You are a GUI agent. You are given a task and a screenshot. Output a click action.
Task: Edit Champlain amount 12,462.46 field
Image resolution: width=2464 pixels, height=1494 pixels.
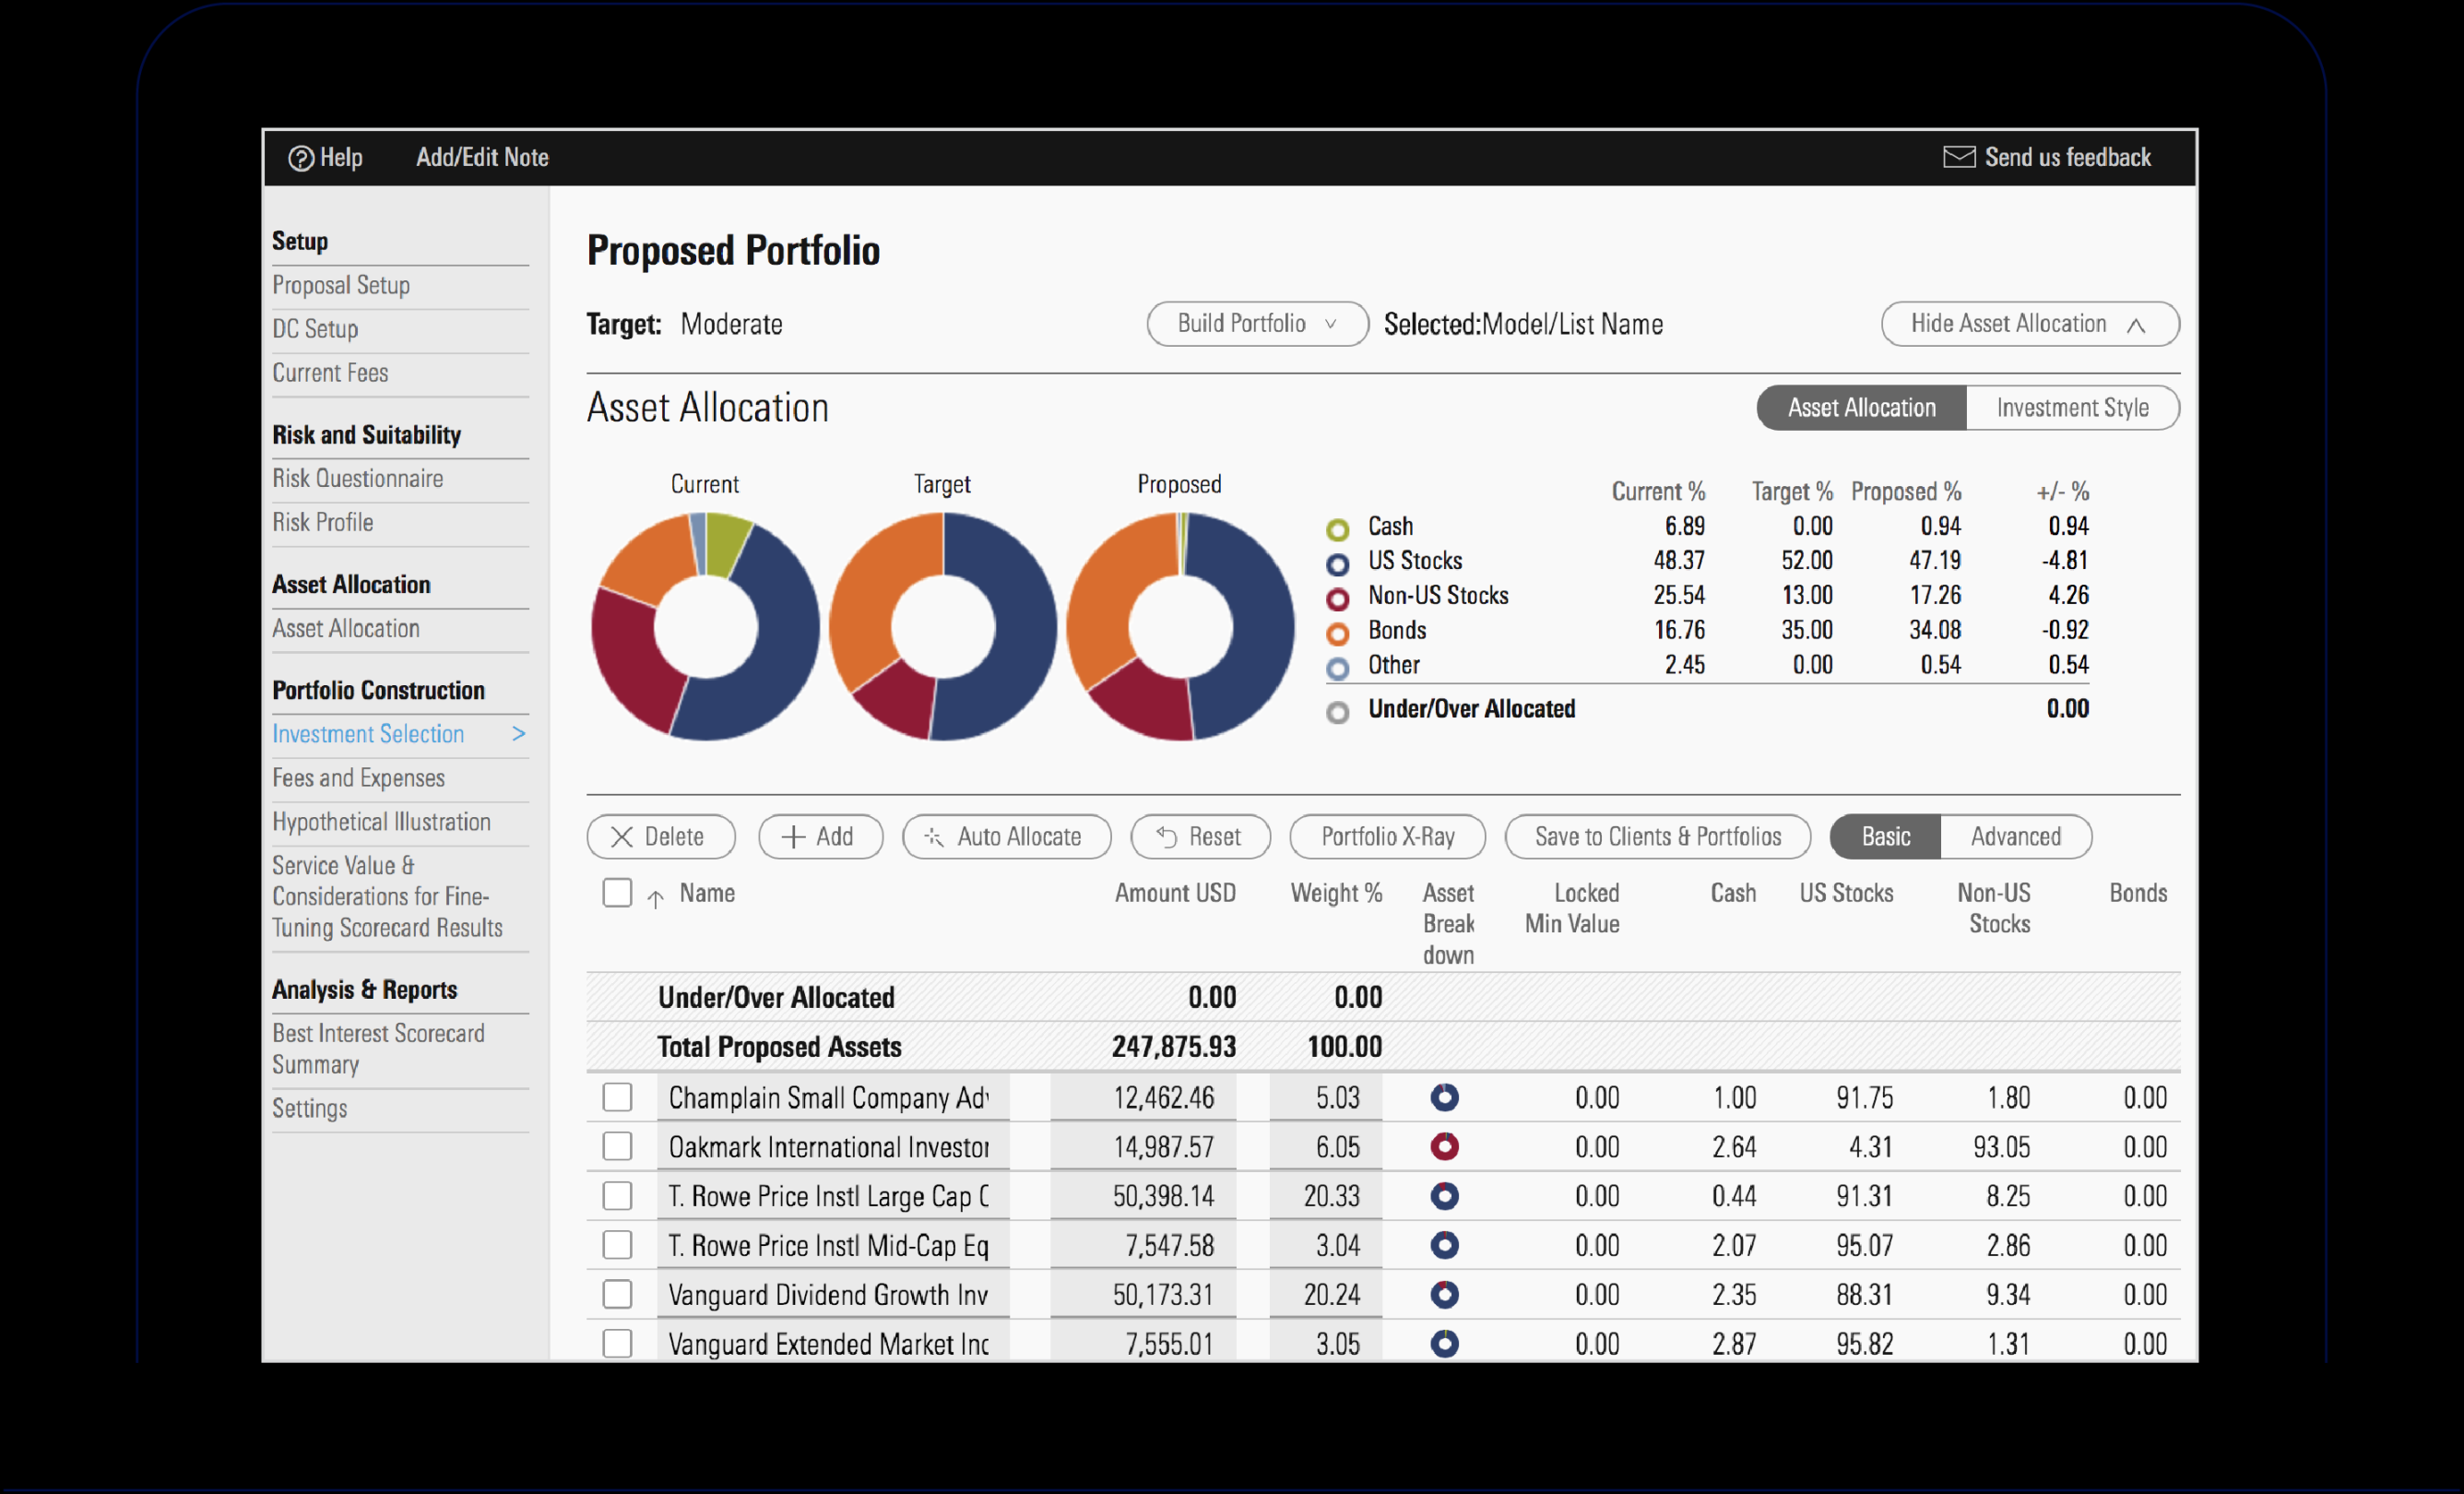click(x=1143, y=1097)
